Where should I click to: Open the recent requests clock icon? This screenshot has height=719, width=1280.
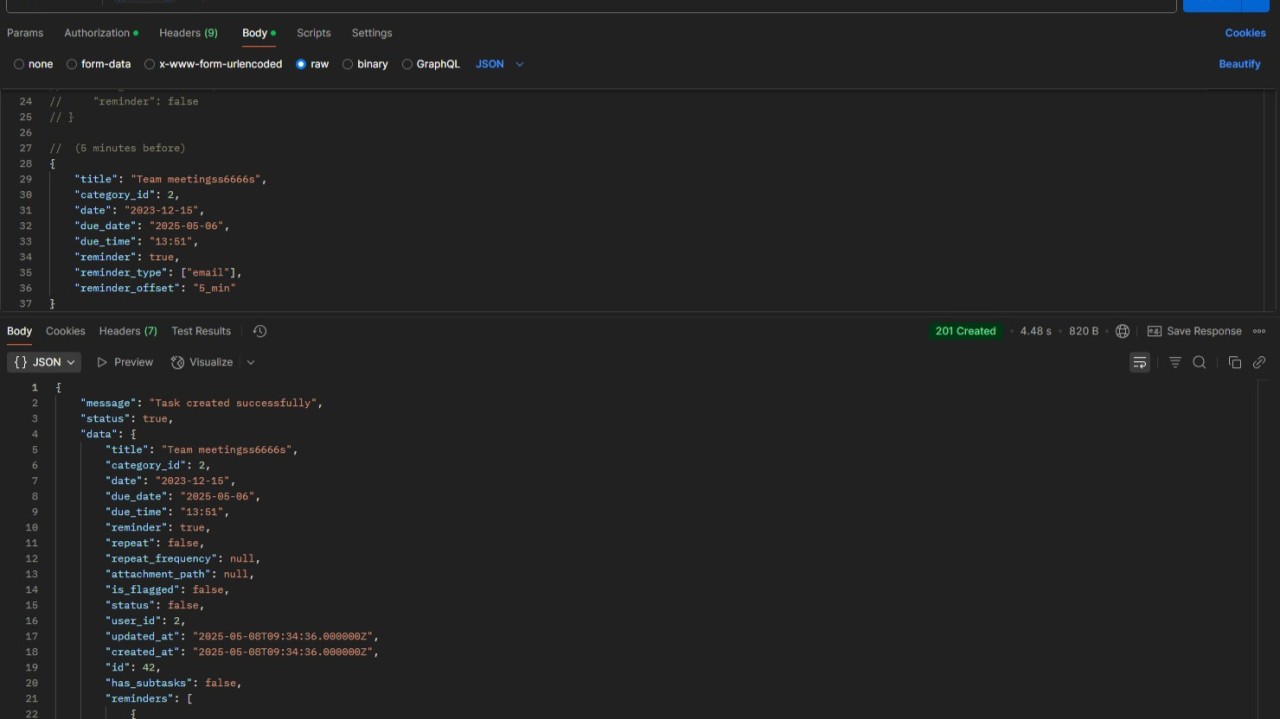click(259, 330)
